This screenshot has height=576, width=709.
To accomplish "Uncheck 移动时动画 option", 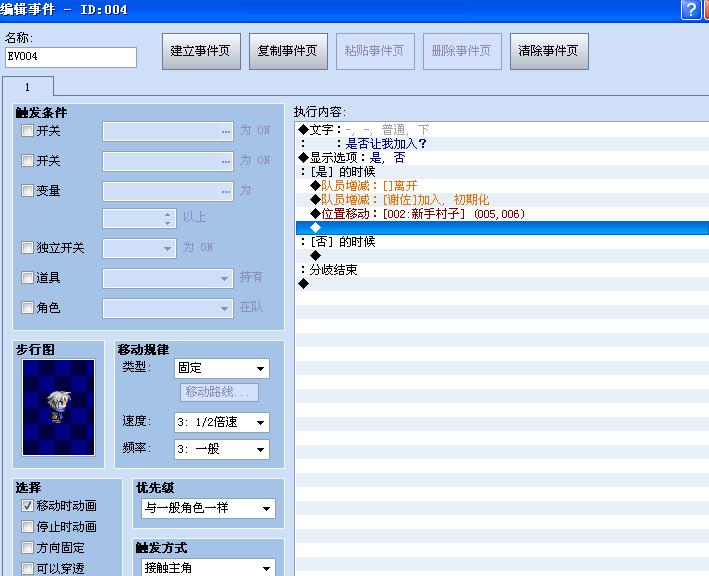I will [x=28, y=505].
